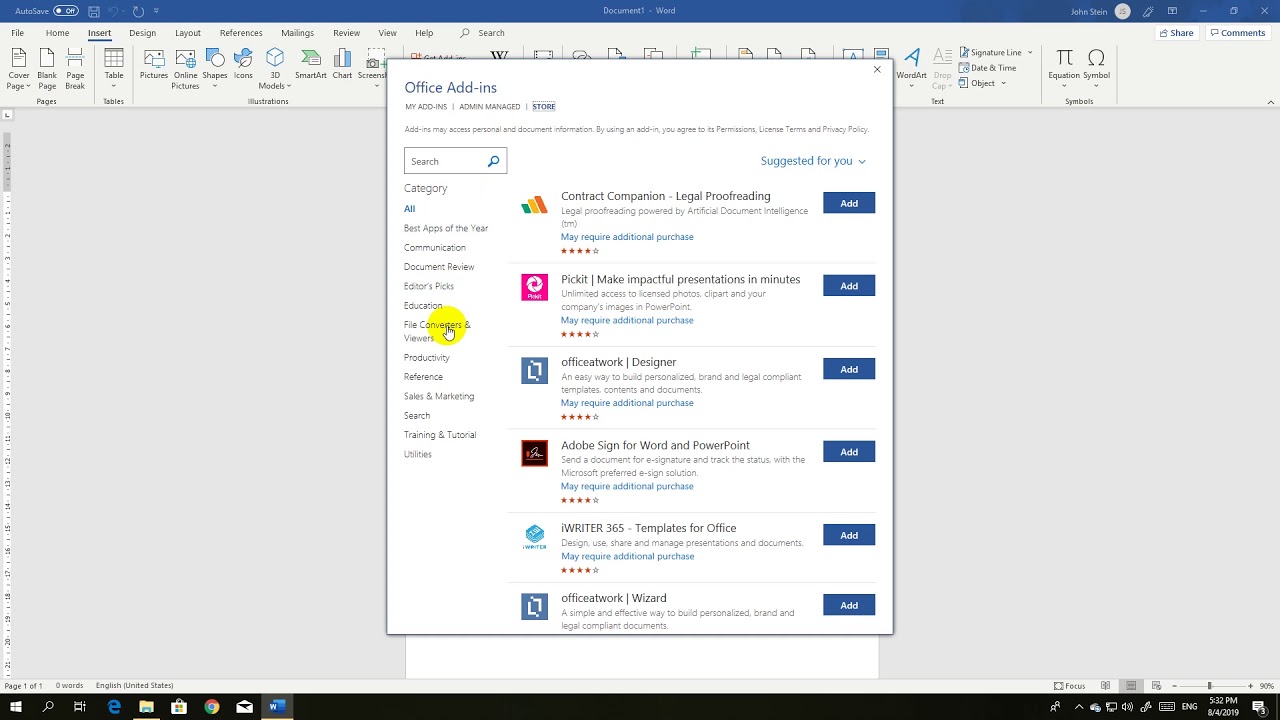This screenshot has height=720, width=1280.
Task: Insert a Page Break
Action: (x=75, y=69)
